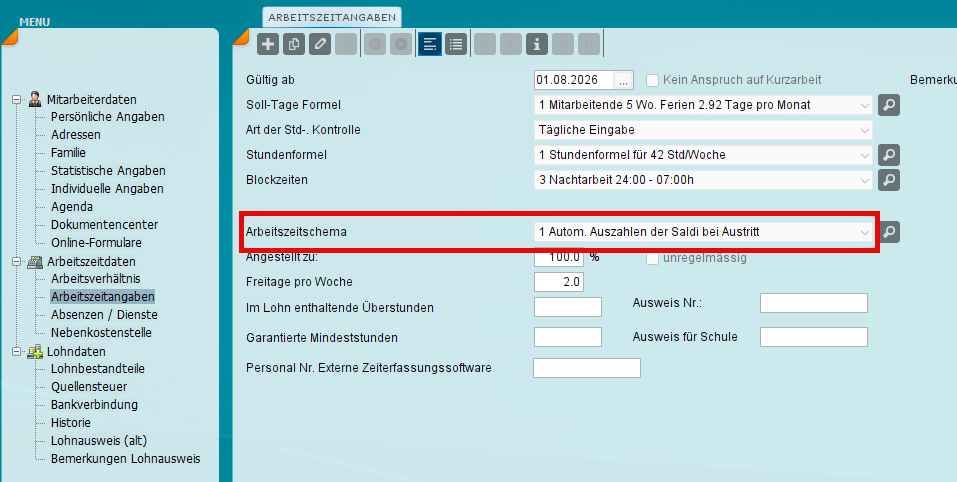Open Individuelle Angaben in the tree
Screen dimensions: 957x482
coord(107,189)
